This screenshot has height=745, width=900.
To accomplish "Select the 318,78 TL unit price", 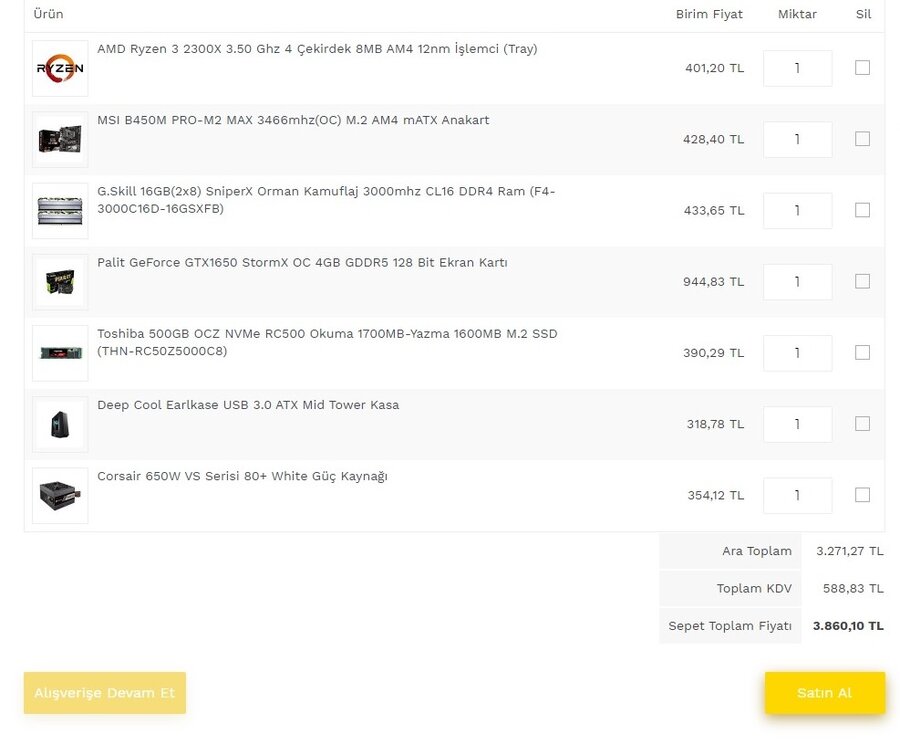I will (715, 424).
